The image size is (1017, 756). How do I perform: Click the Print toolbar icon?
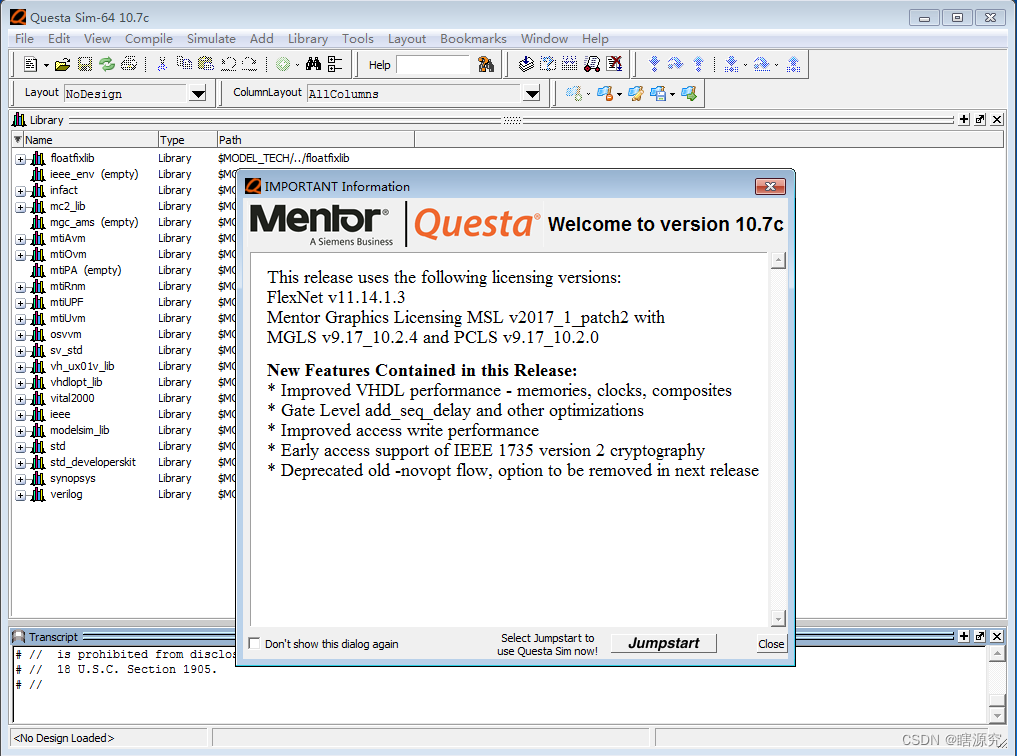pyautogui.click(x=130, y=63)
